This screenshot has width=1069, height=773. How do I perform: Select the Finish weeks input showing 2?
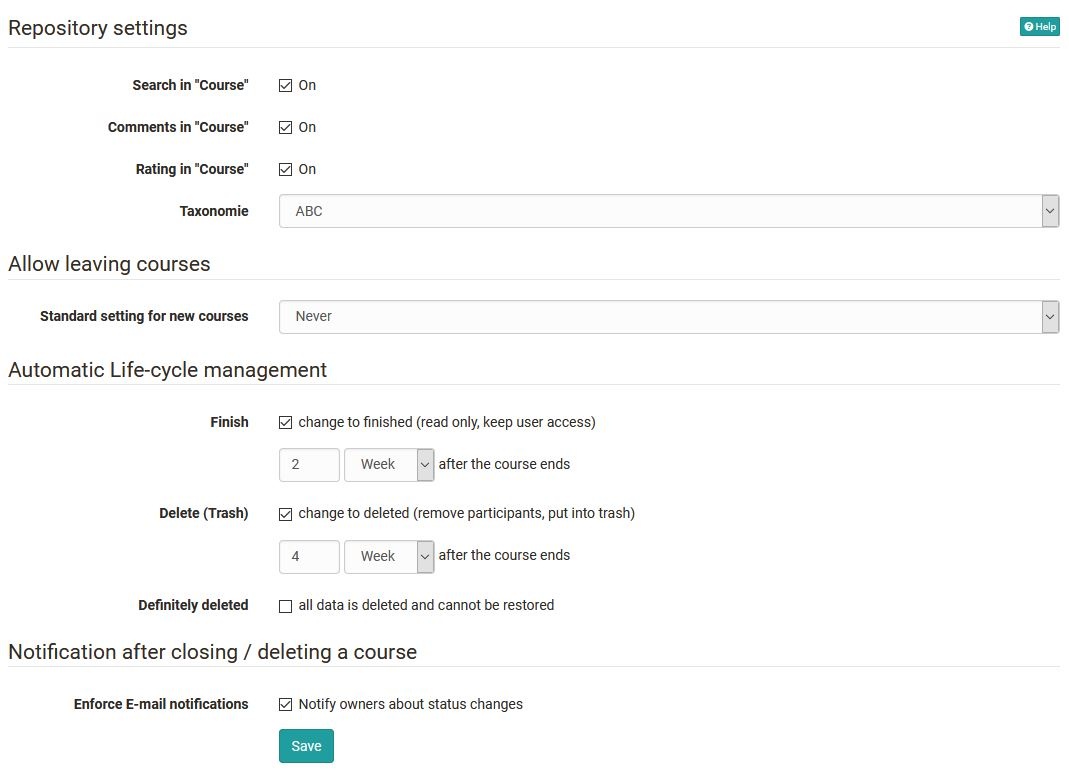coord(308,464)
